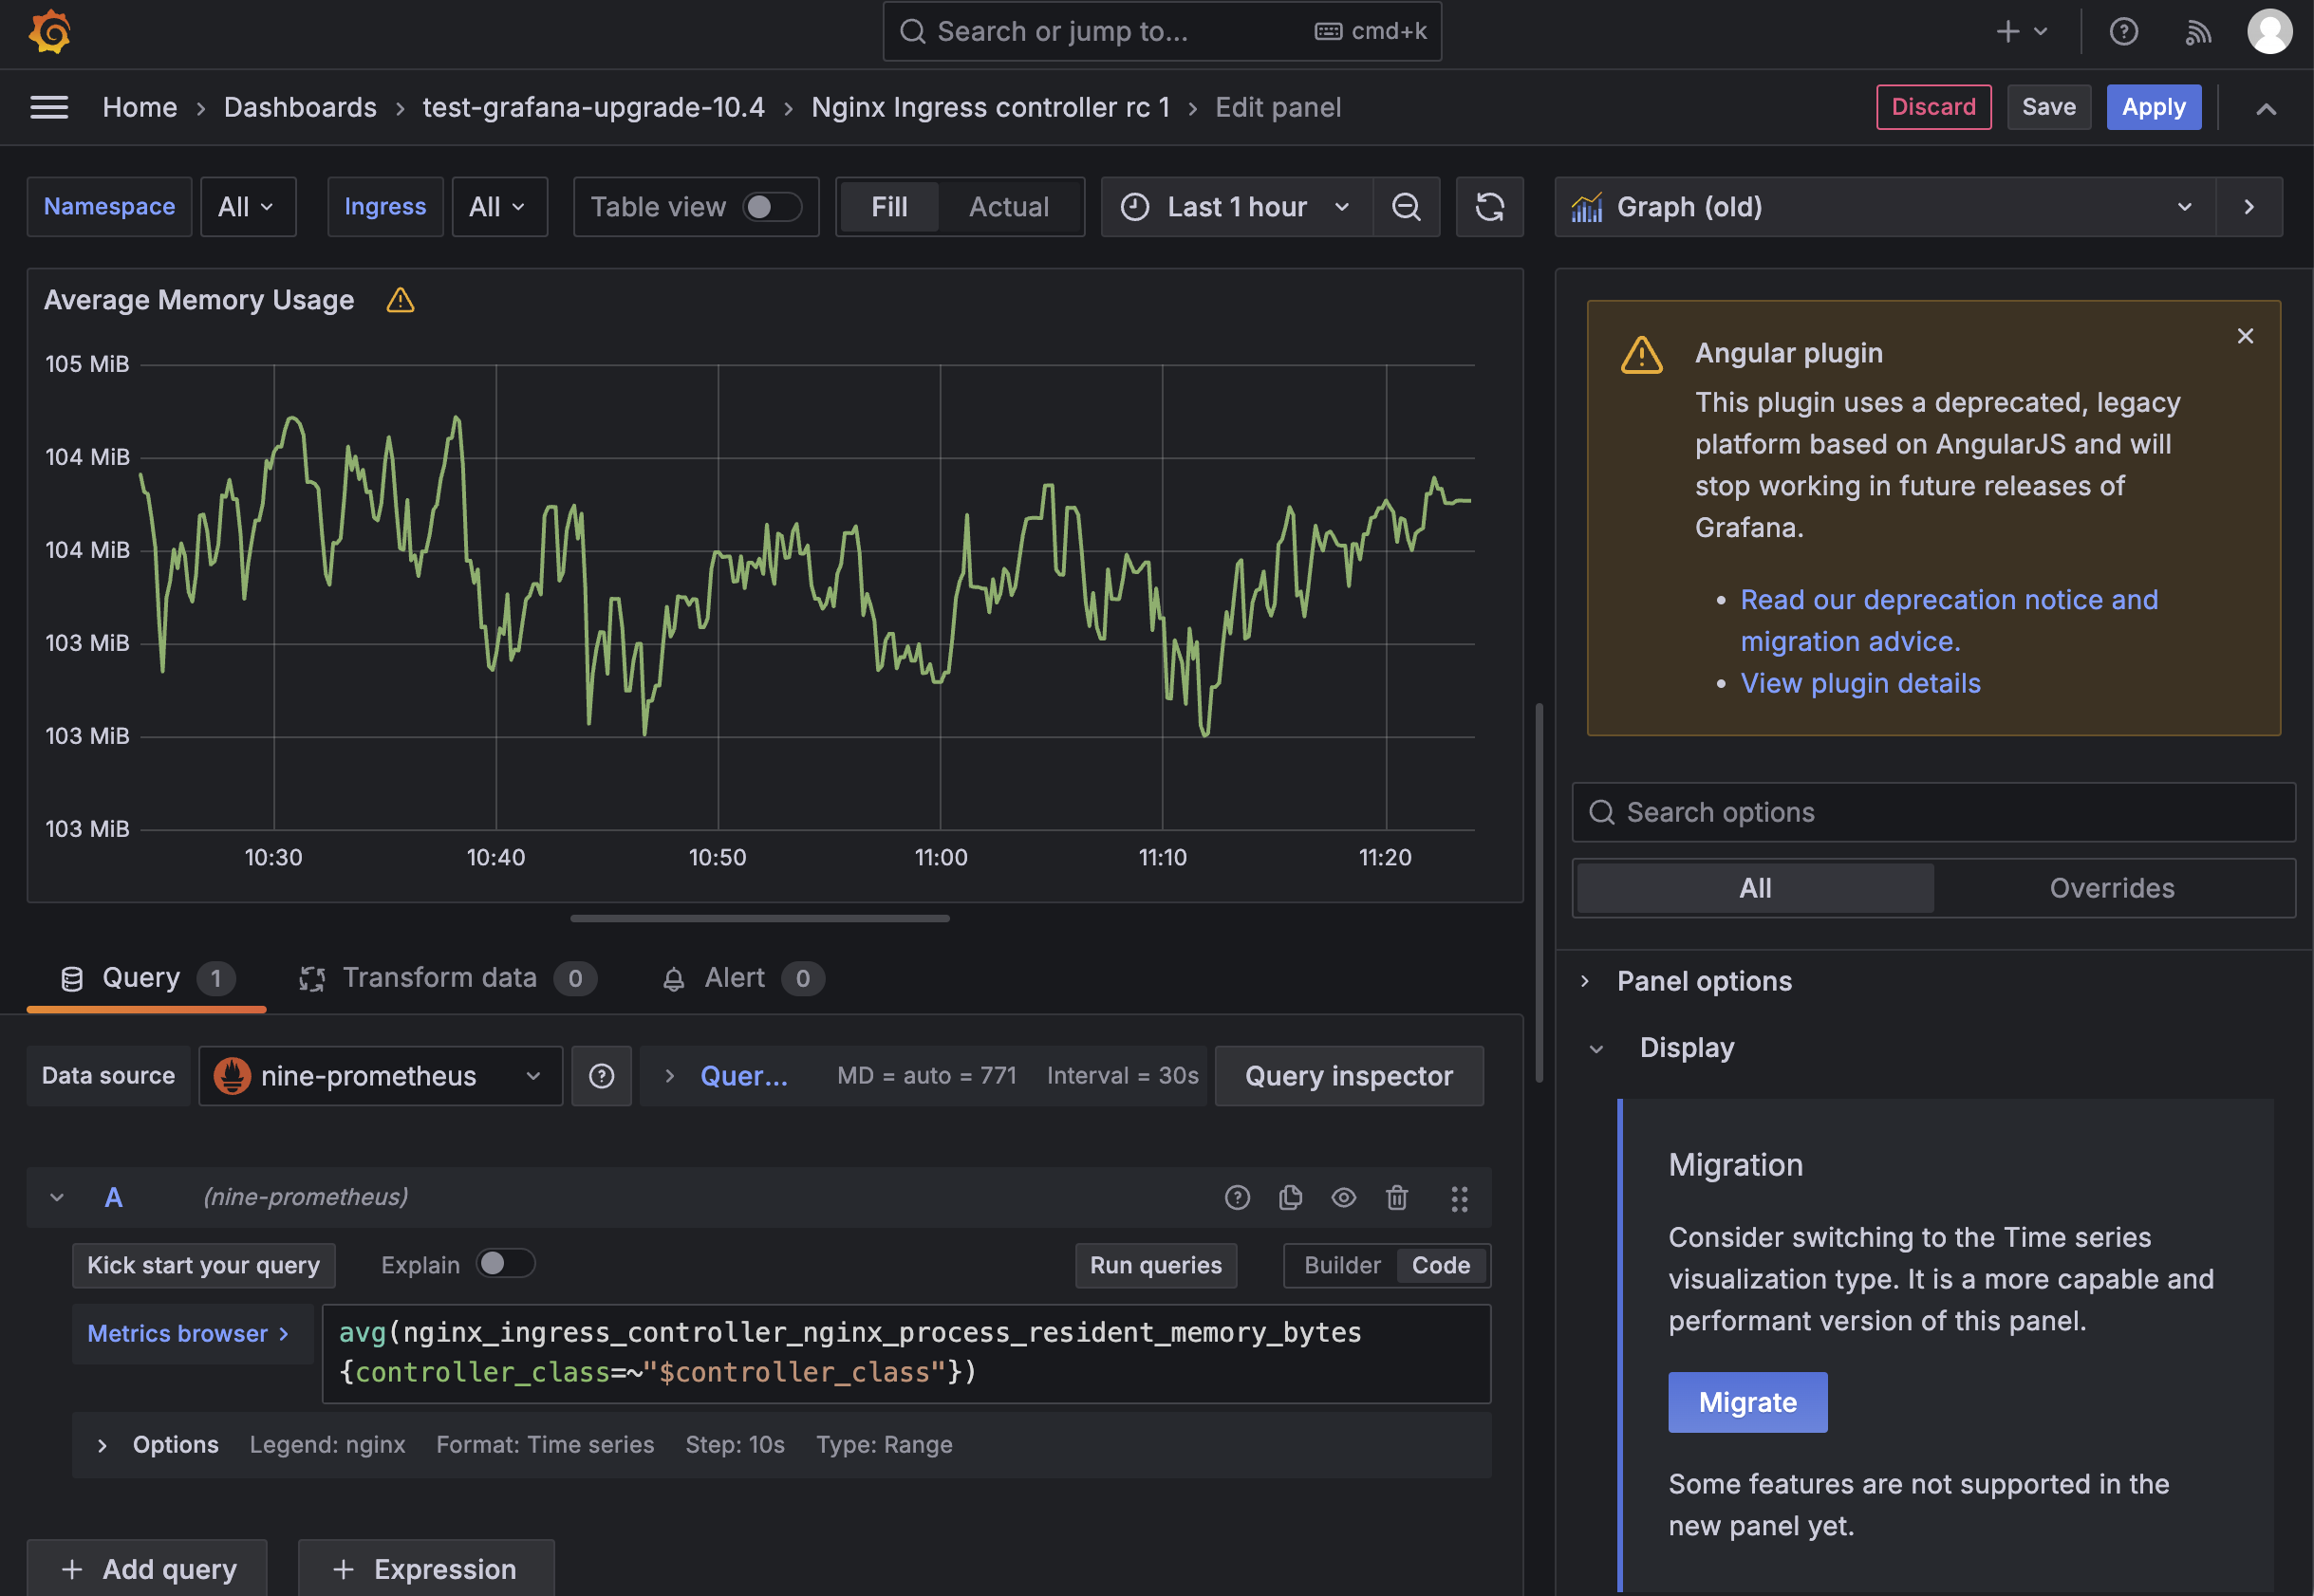
Task: Switch query editor to Code mode
Action: [1440, 1265]
